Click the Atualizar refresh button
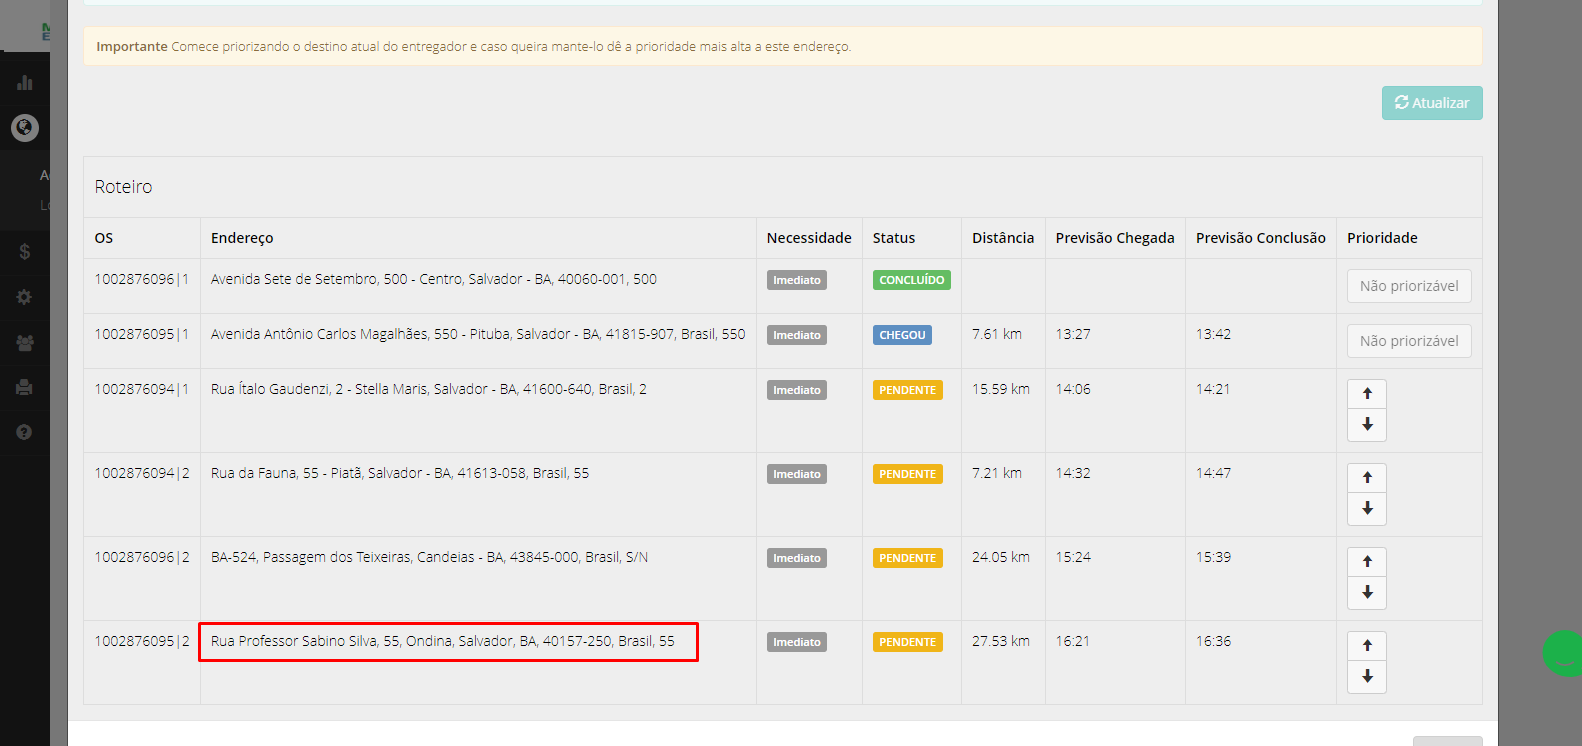1582x746 pixels. click(x=1432, y=103)
